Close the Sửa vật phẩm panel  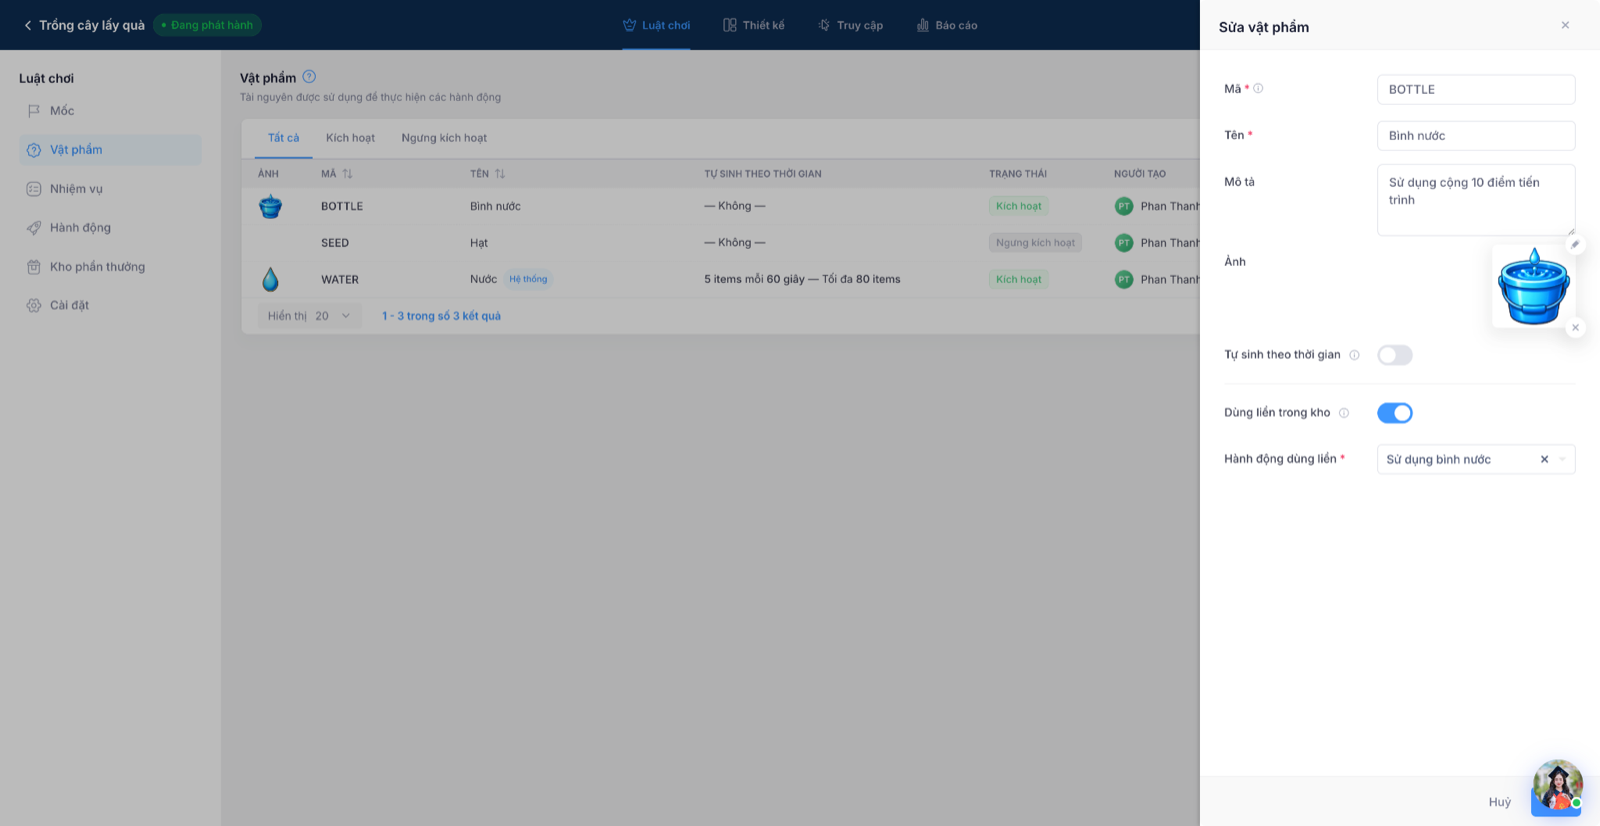click(x=1565, y=26)
